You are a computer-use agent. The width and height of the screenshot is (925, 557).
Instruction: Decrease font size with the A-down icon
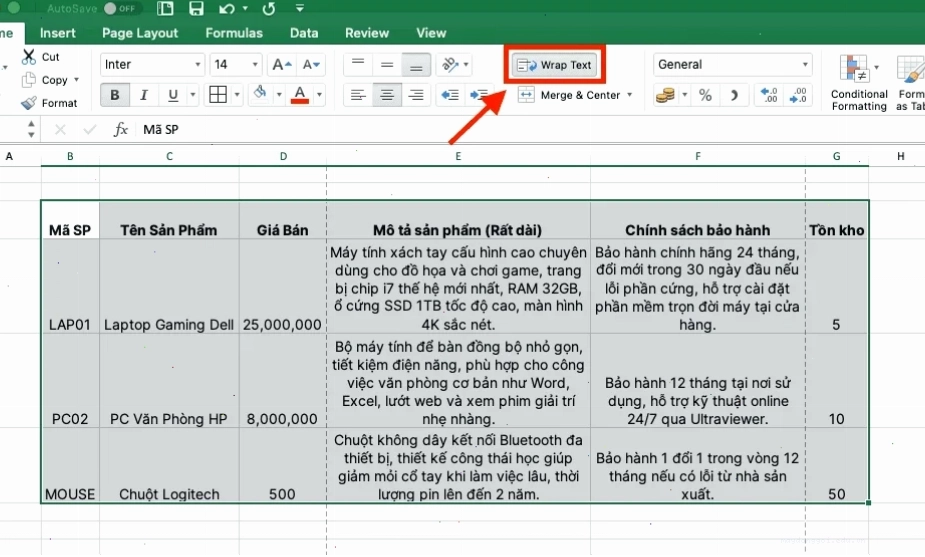pyautogui.click(x=311, y=64)
